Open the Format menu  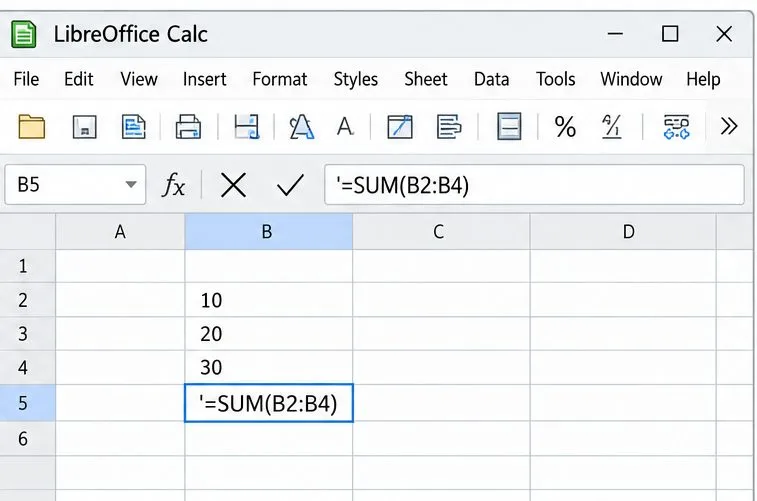point(280,79)
